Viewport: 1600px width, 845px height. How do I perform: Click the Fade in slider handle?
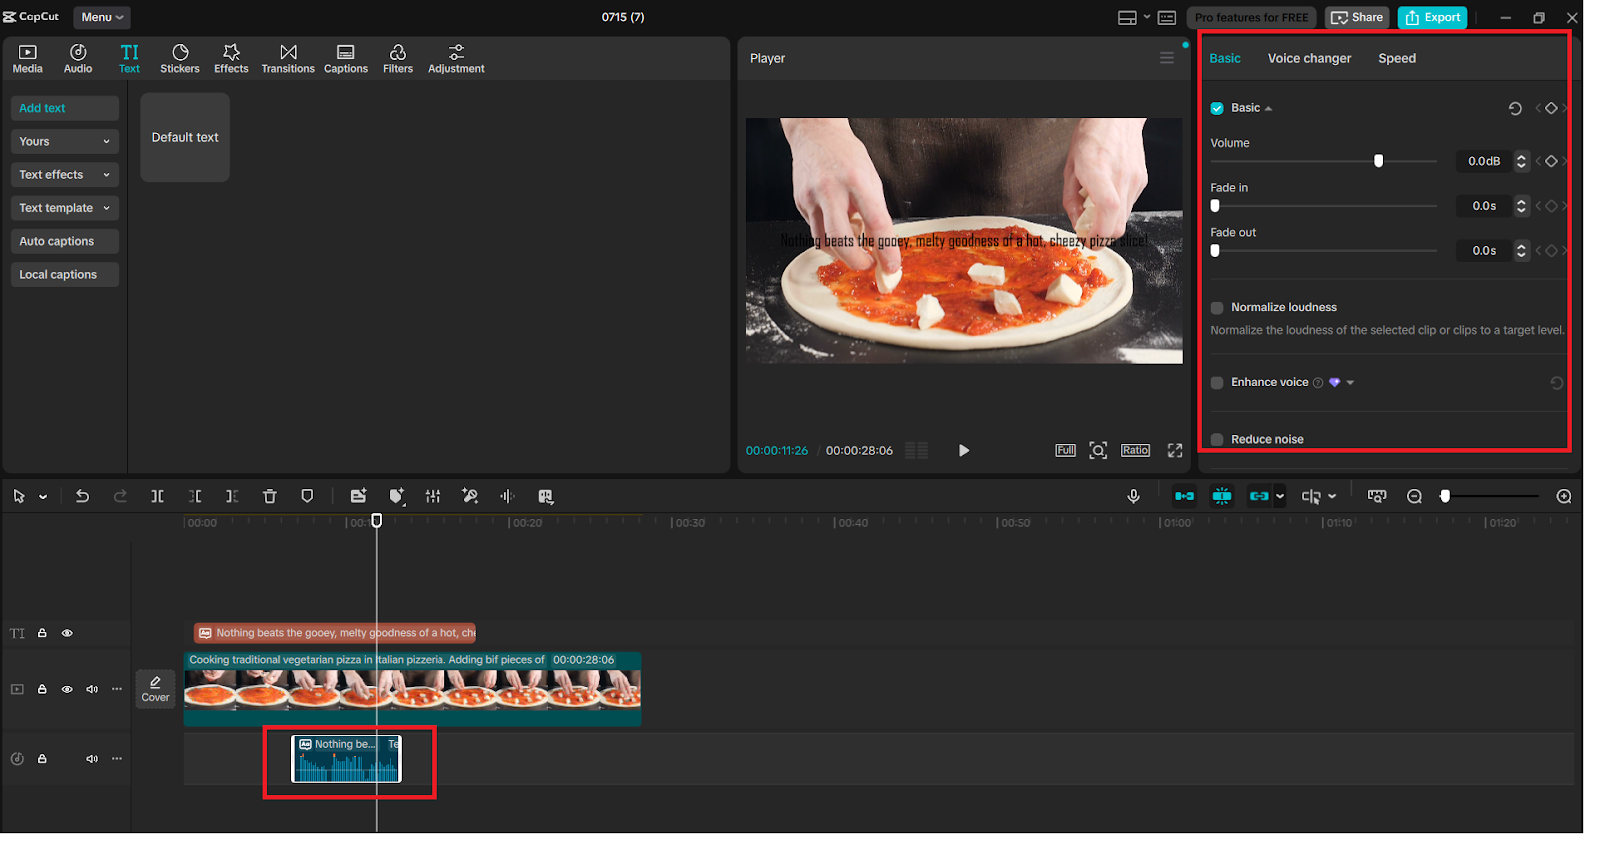pyautogui.click(x=1216, y=206)
